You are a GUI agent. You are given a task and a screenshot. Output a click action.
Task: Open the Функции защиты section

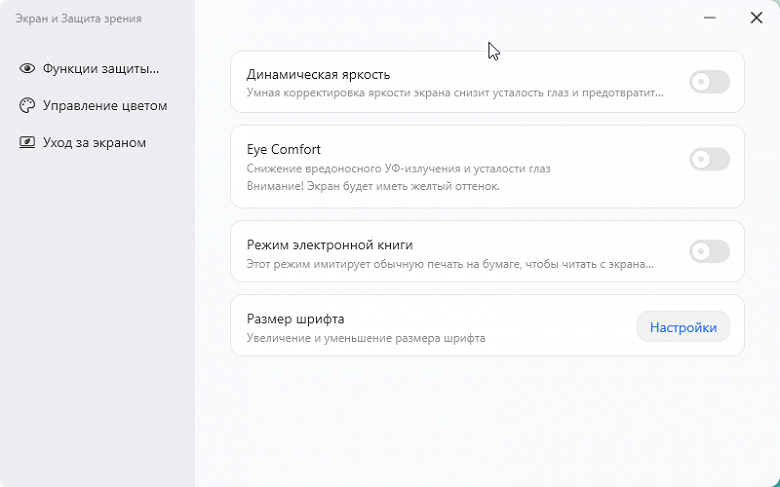pyautogui.click(x=101, y=69)
